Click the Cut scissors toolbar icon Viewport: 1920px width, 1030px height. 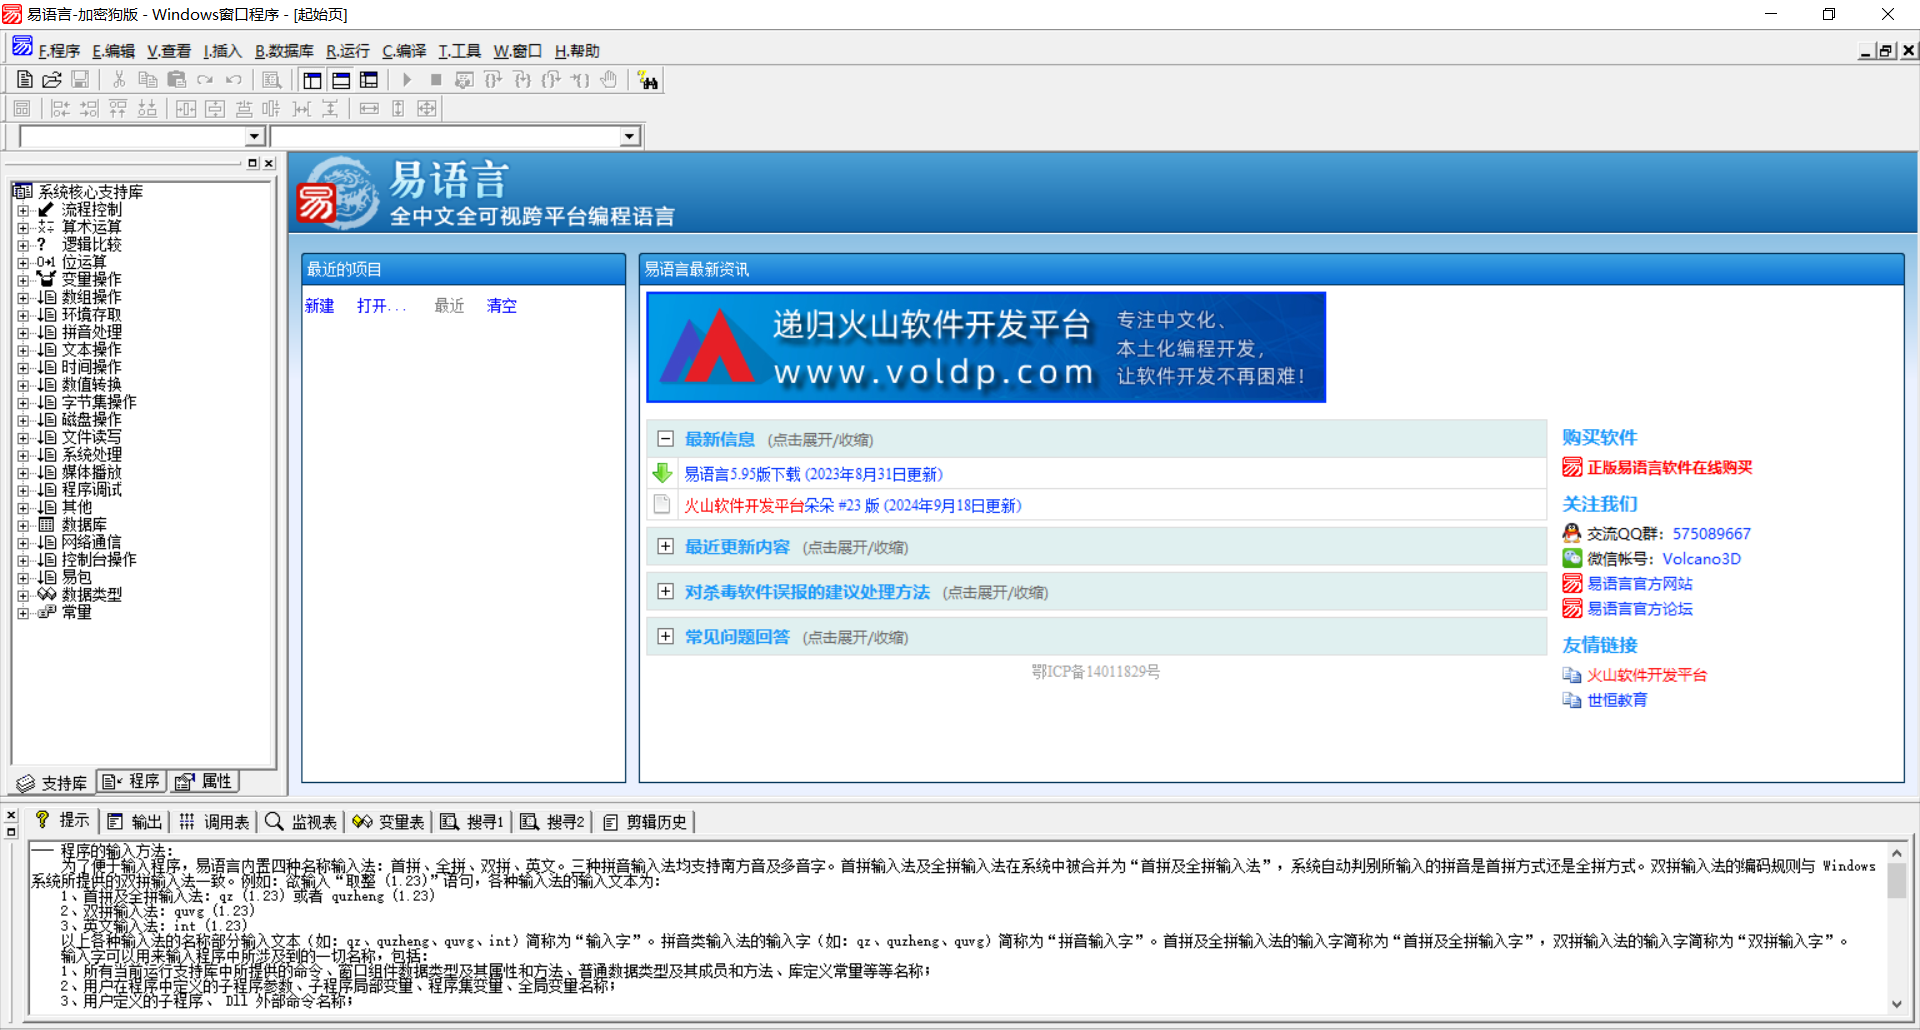pyautogui.click(x=119, y=80)
